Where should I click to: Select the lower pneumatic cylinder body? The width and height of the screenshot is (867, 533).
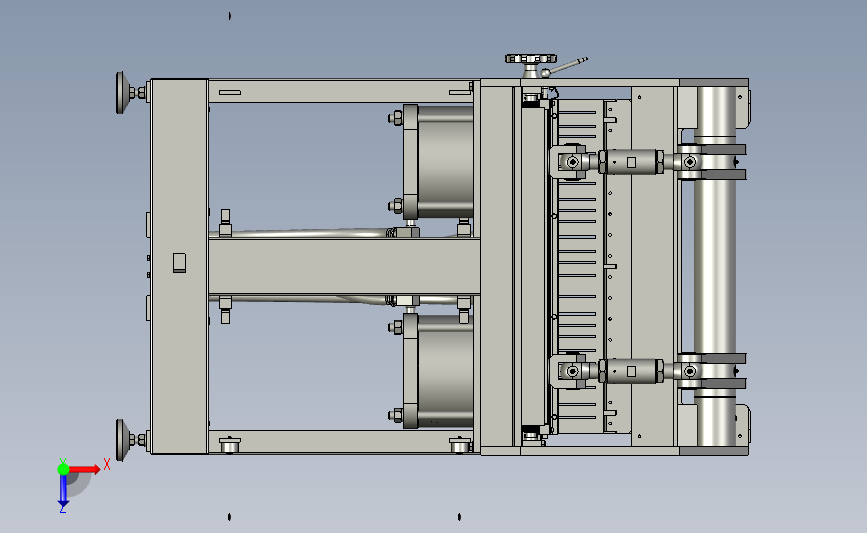tap(445, 371)
